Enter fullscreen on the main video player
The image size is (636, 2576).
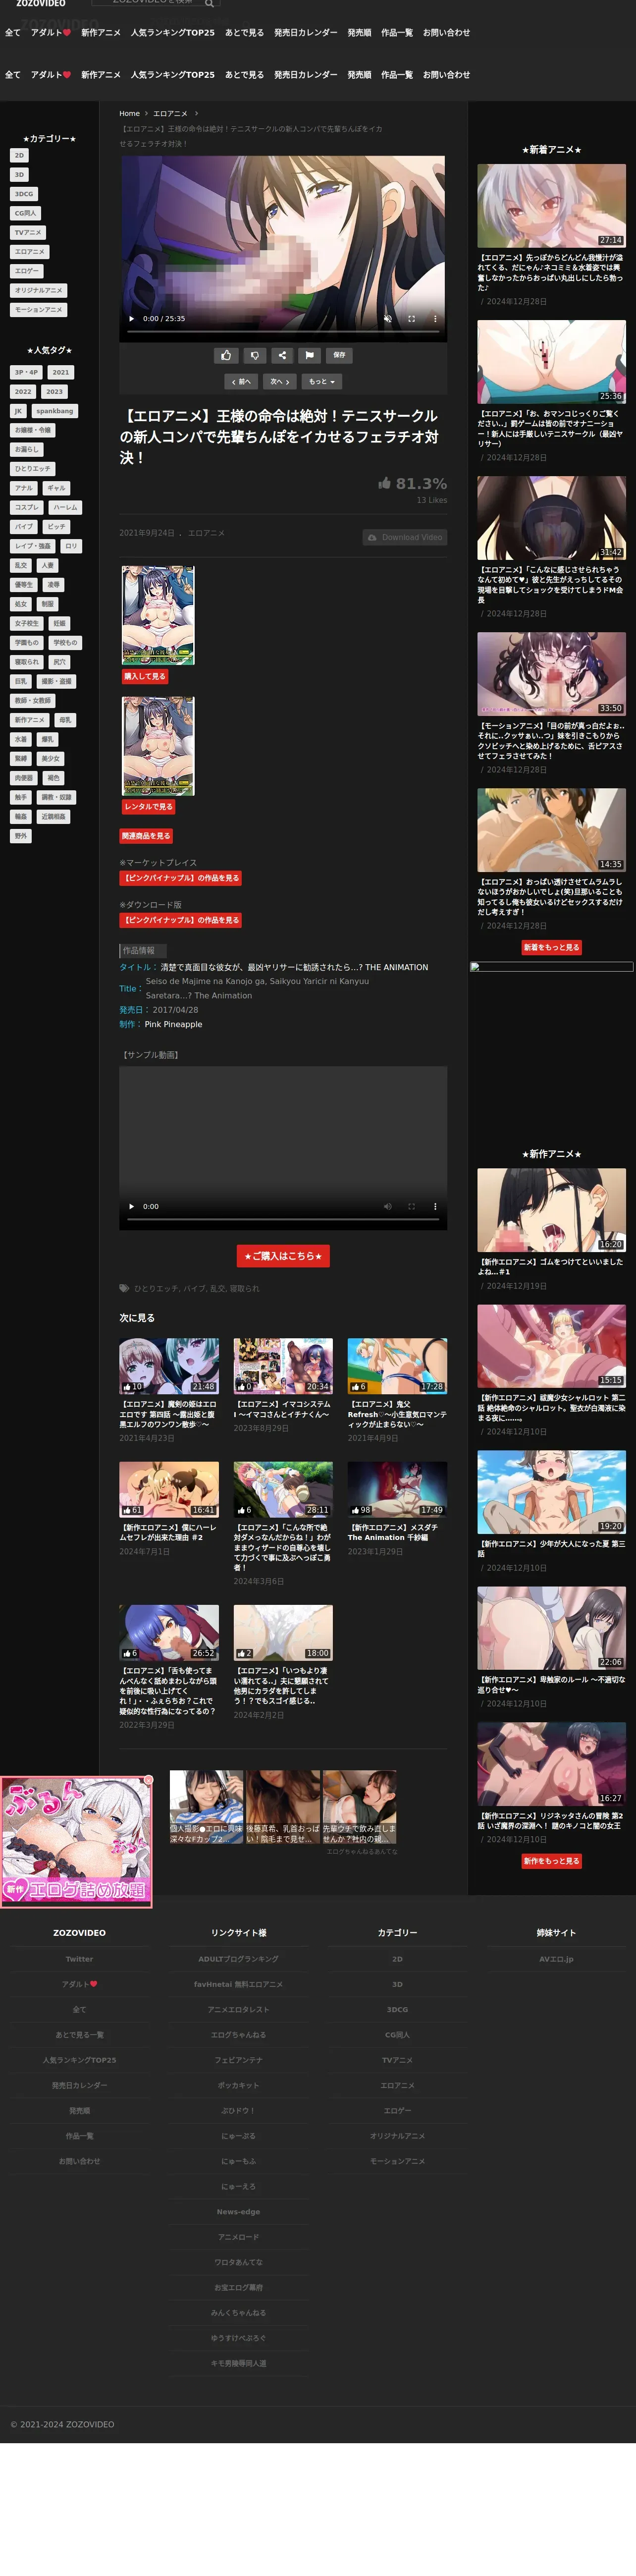(411, 319)
